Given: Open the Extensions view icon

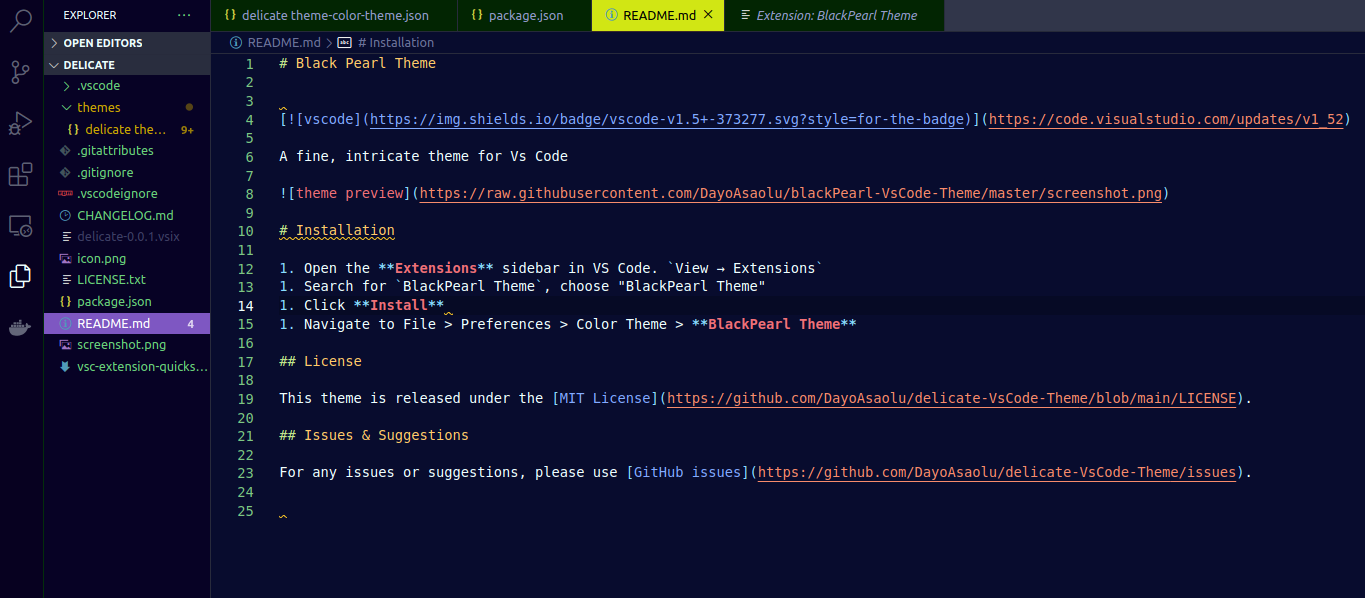Looking at the screenshot, I should coord(21,175).
